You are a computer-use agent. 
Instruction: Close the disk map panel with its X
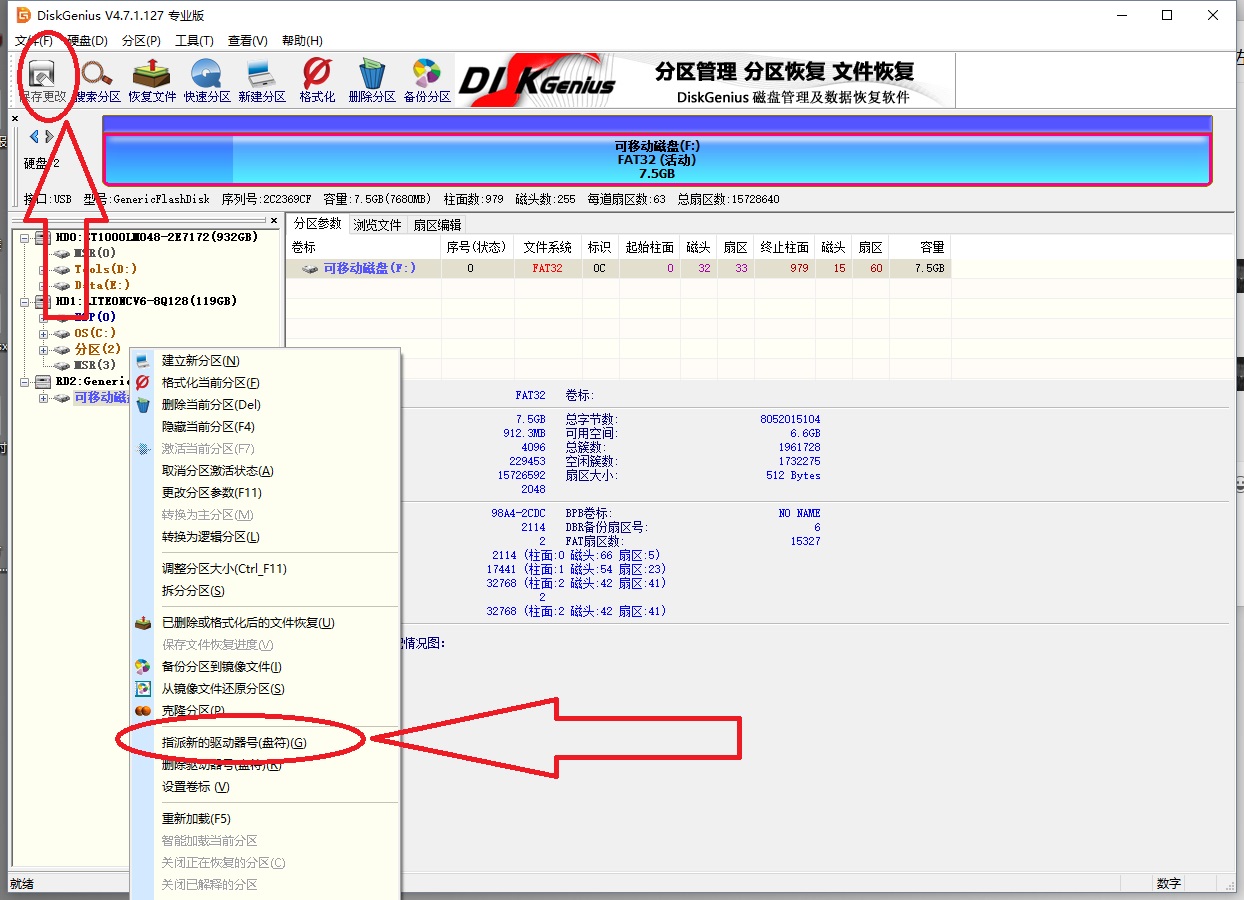(x=15, y=118)
